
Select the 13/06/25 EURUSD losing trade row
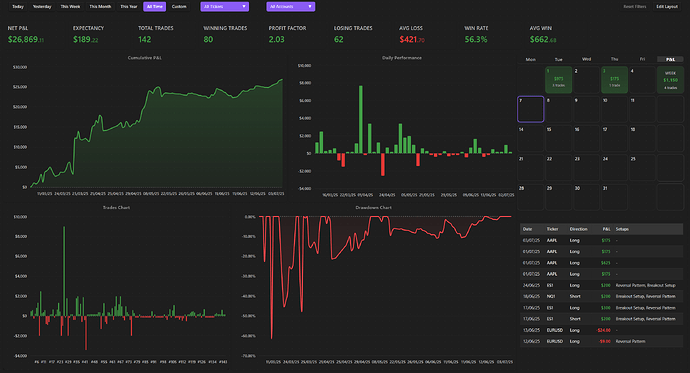point(602,330)
